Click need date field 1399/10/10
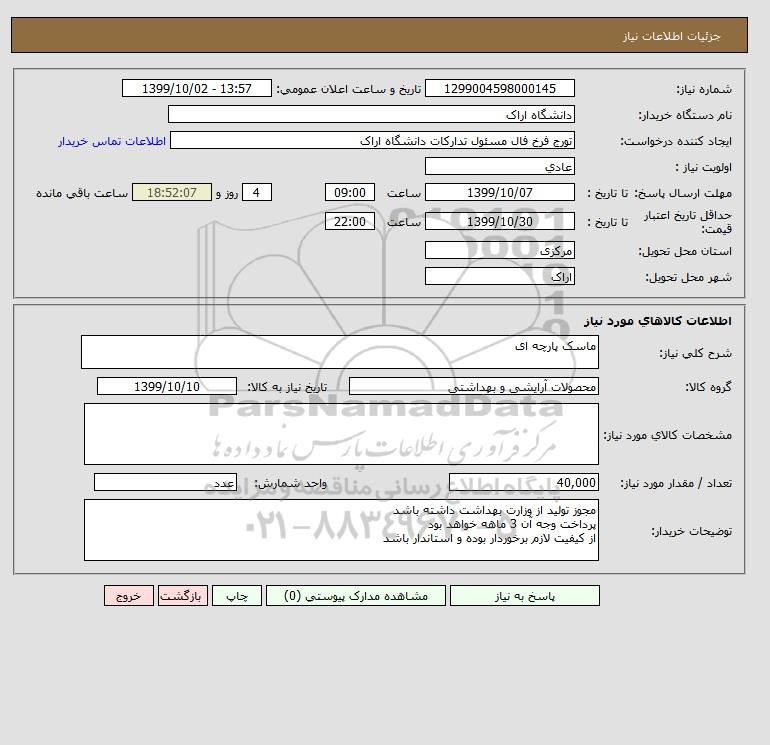Screen dimensions: 770x745 tap(167, 386)
